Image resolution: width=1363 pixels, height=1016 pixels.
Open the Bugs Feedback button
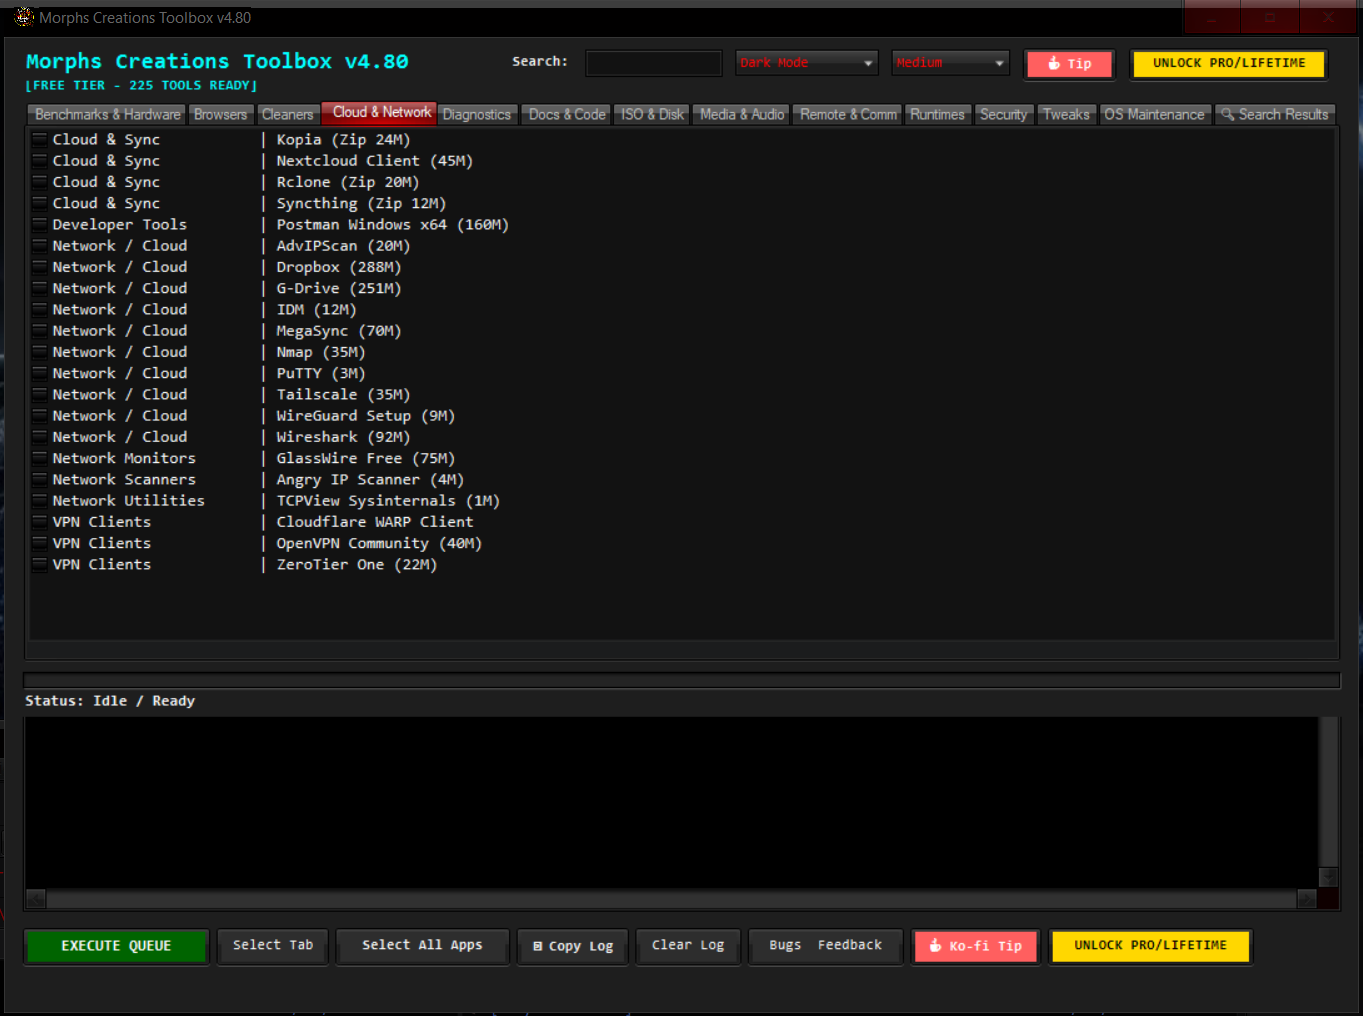[826, 946]
